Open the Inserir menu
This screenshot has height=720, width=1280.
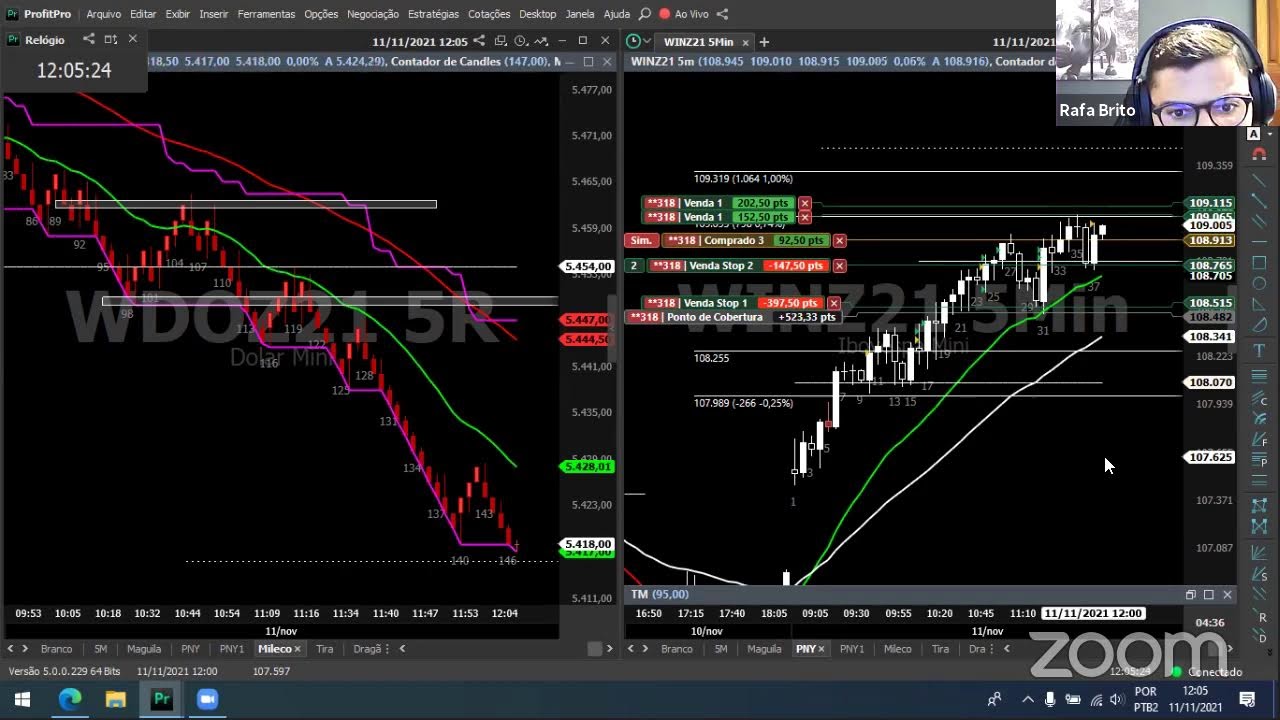coord(214,14)
